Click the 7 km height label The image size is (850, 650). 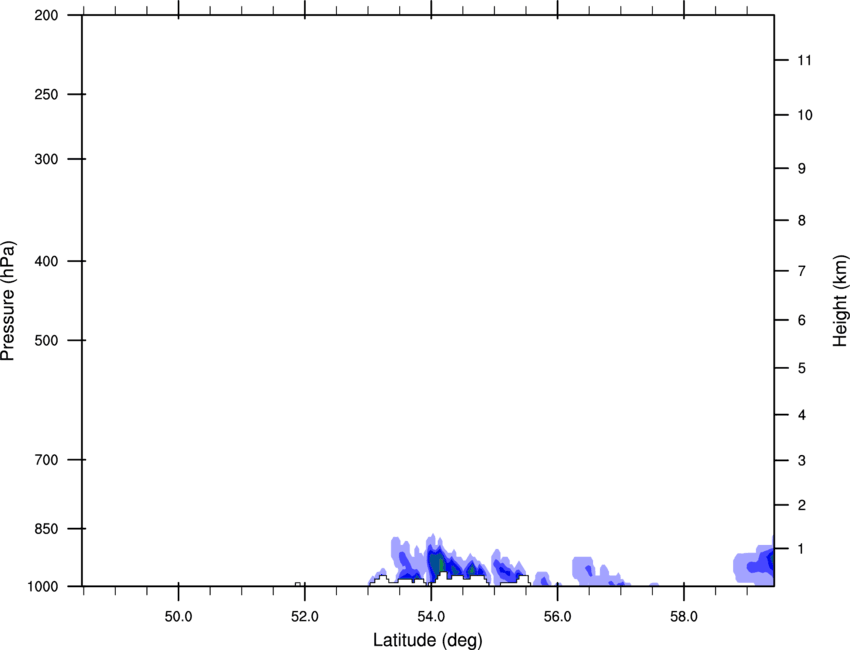coord(802,271)
